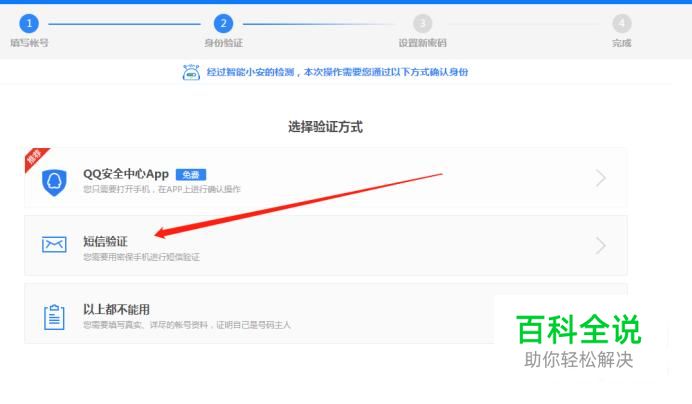Click the blue notice about identity confirmation
Viewport: 692px width, 404px height.
(337, 72)
